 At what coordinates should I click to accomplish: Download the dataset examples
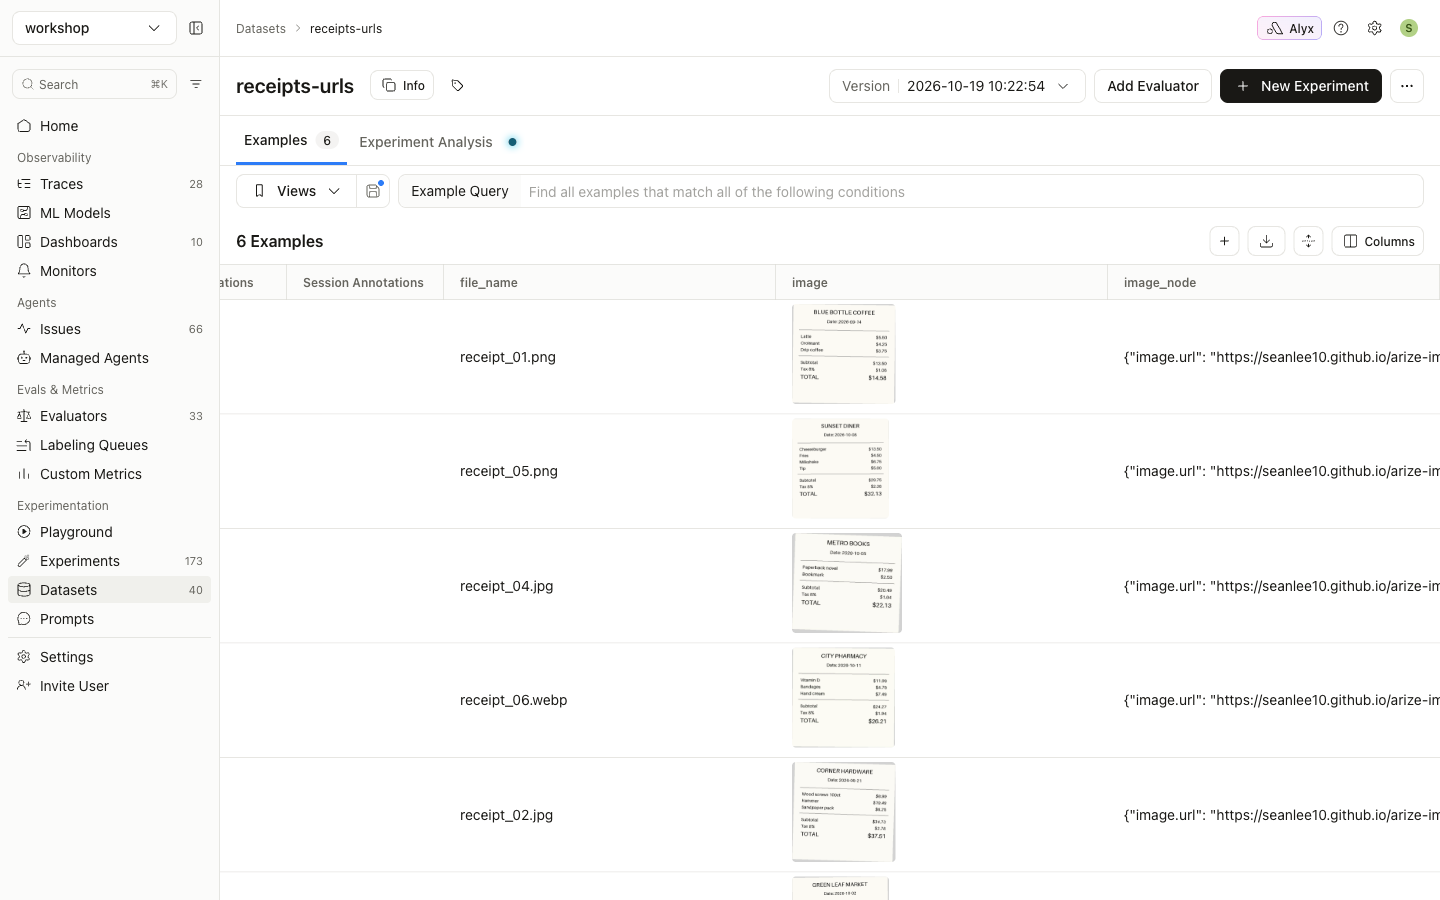click(1266, 241)
